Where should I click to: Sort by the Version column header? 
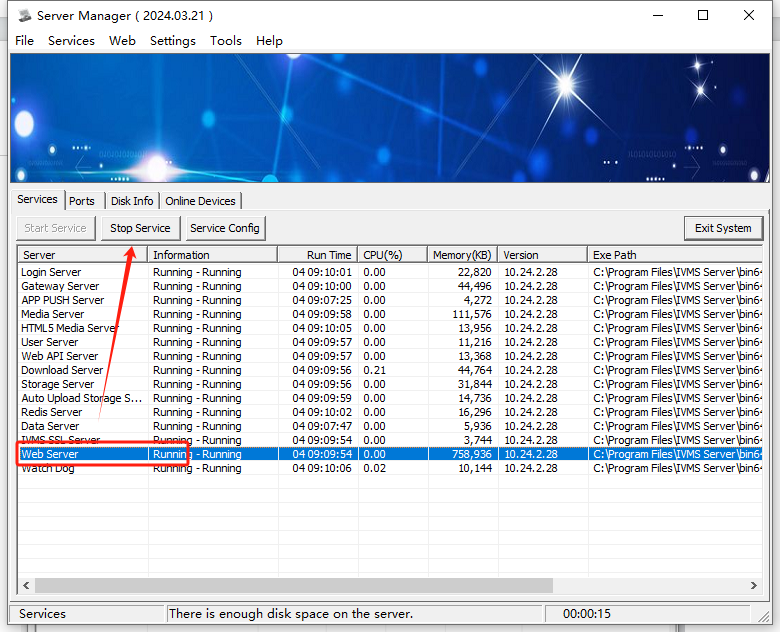tap(543, 255)
